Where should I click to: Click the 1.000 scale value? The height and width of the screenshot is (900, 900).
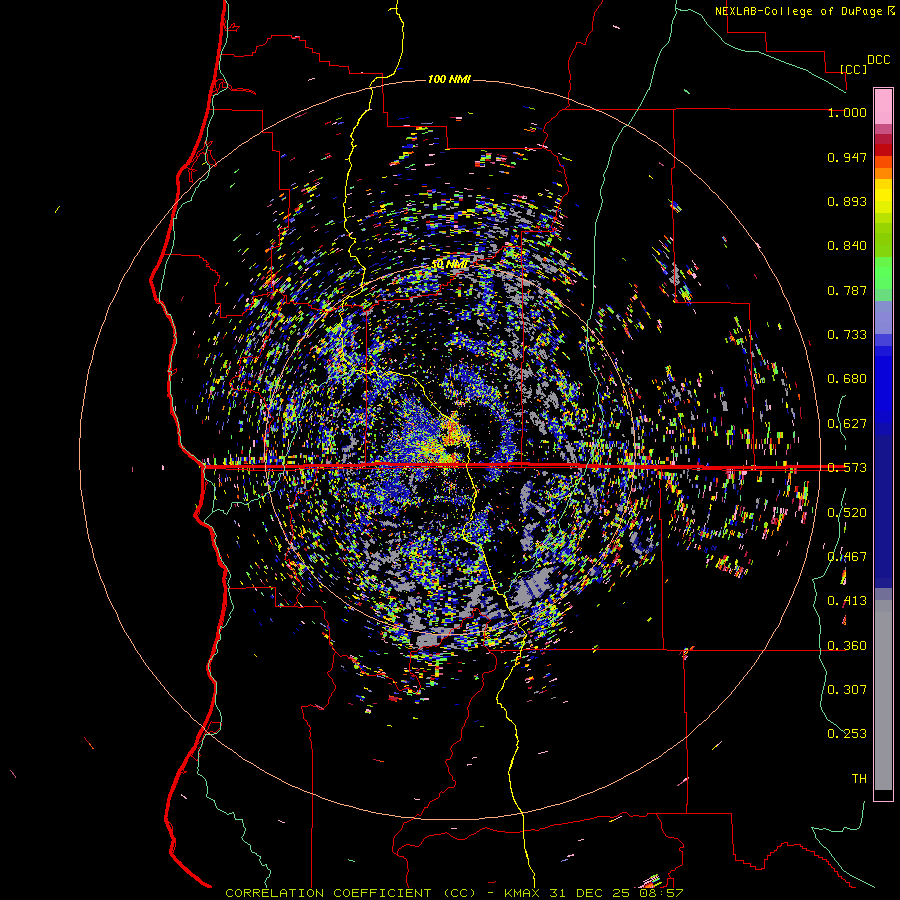(847, 112)
